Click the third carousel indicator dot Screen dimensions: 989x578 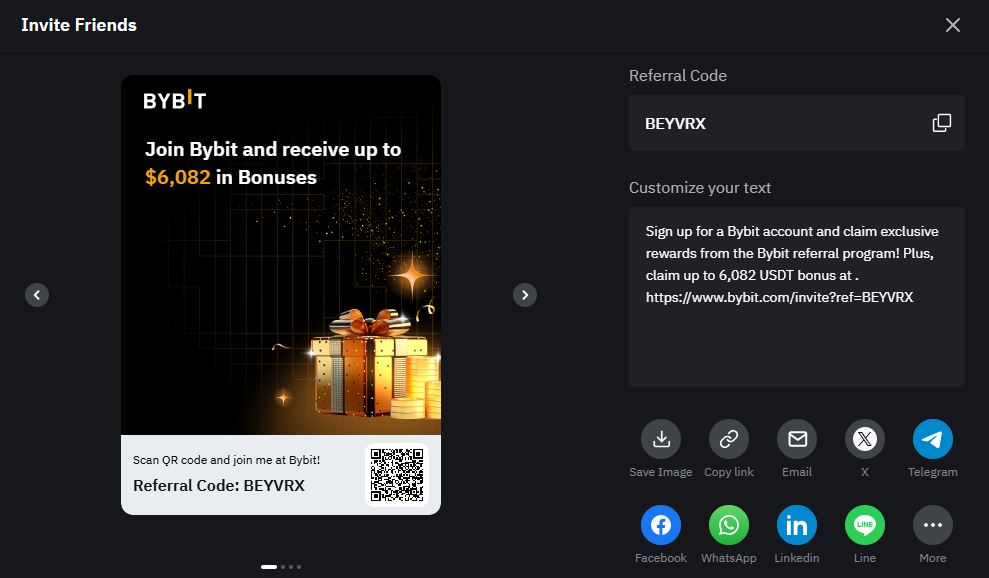[x=291, y=567]
